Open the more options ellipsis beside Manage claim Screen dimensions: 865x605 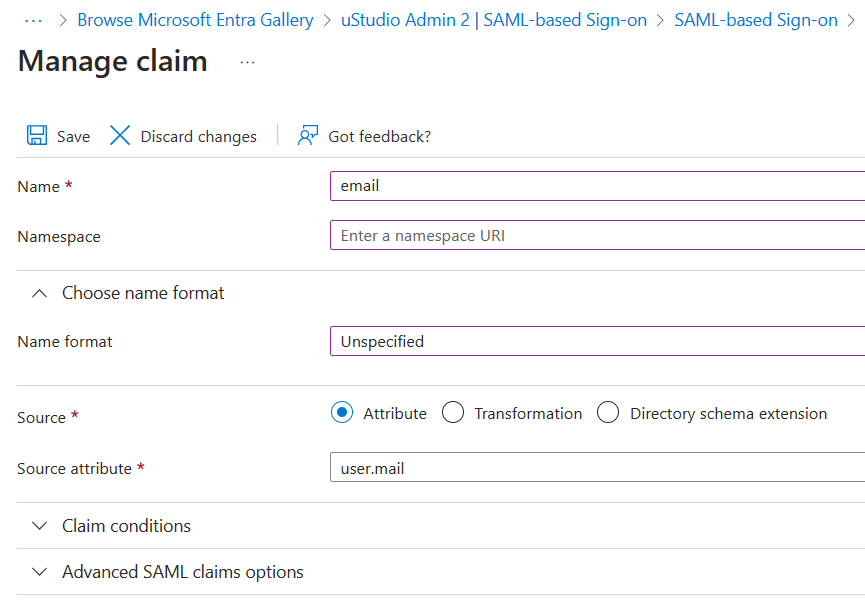[247, 62]
